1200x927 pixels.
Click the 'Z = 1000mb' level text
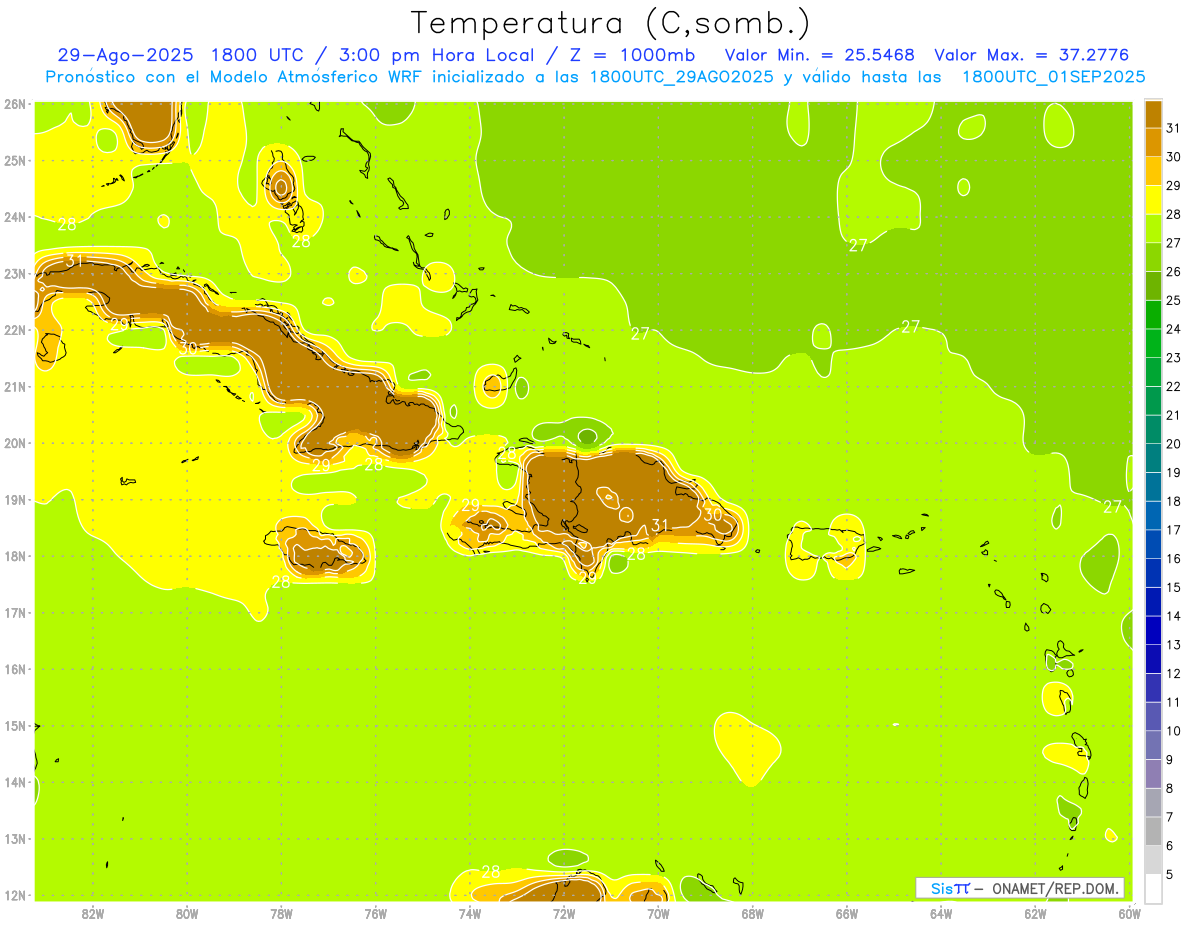pos(630,55)
